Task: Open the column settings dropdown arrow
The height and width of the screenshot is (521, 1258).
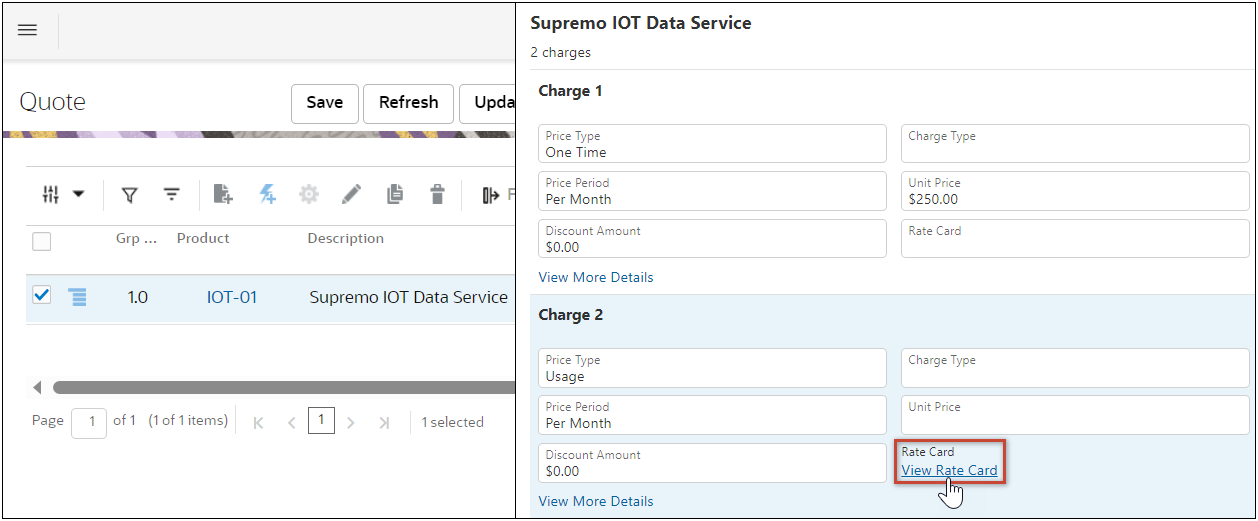Action: pos(78,195)
